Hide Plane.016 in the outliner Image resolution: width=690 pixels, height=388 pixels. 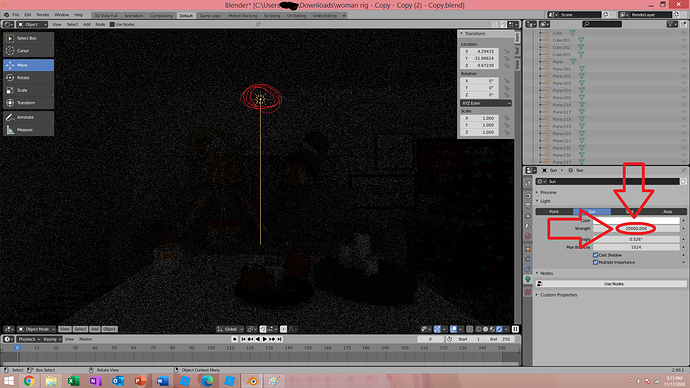click(x=683, y=105)
